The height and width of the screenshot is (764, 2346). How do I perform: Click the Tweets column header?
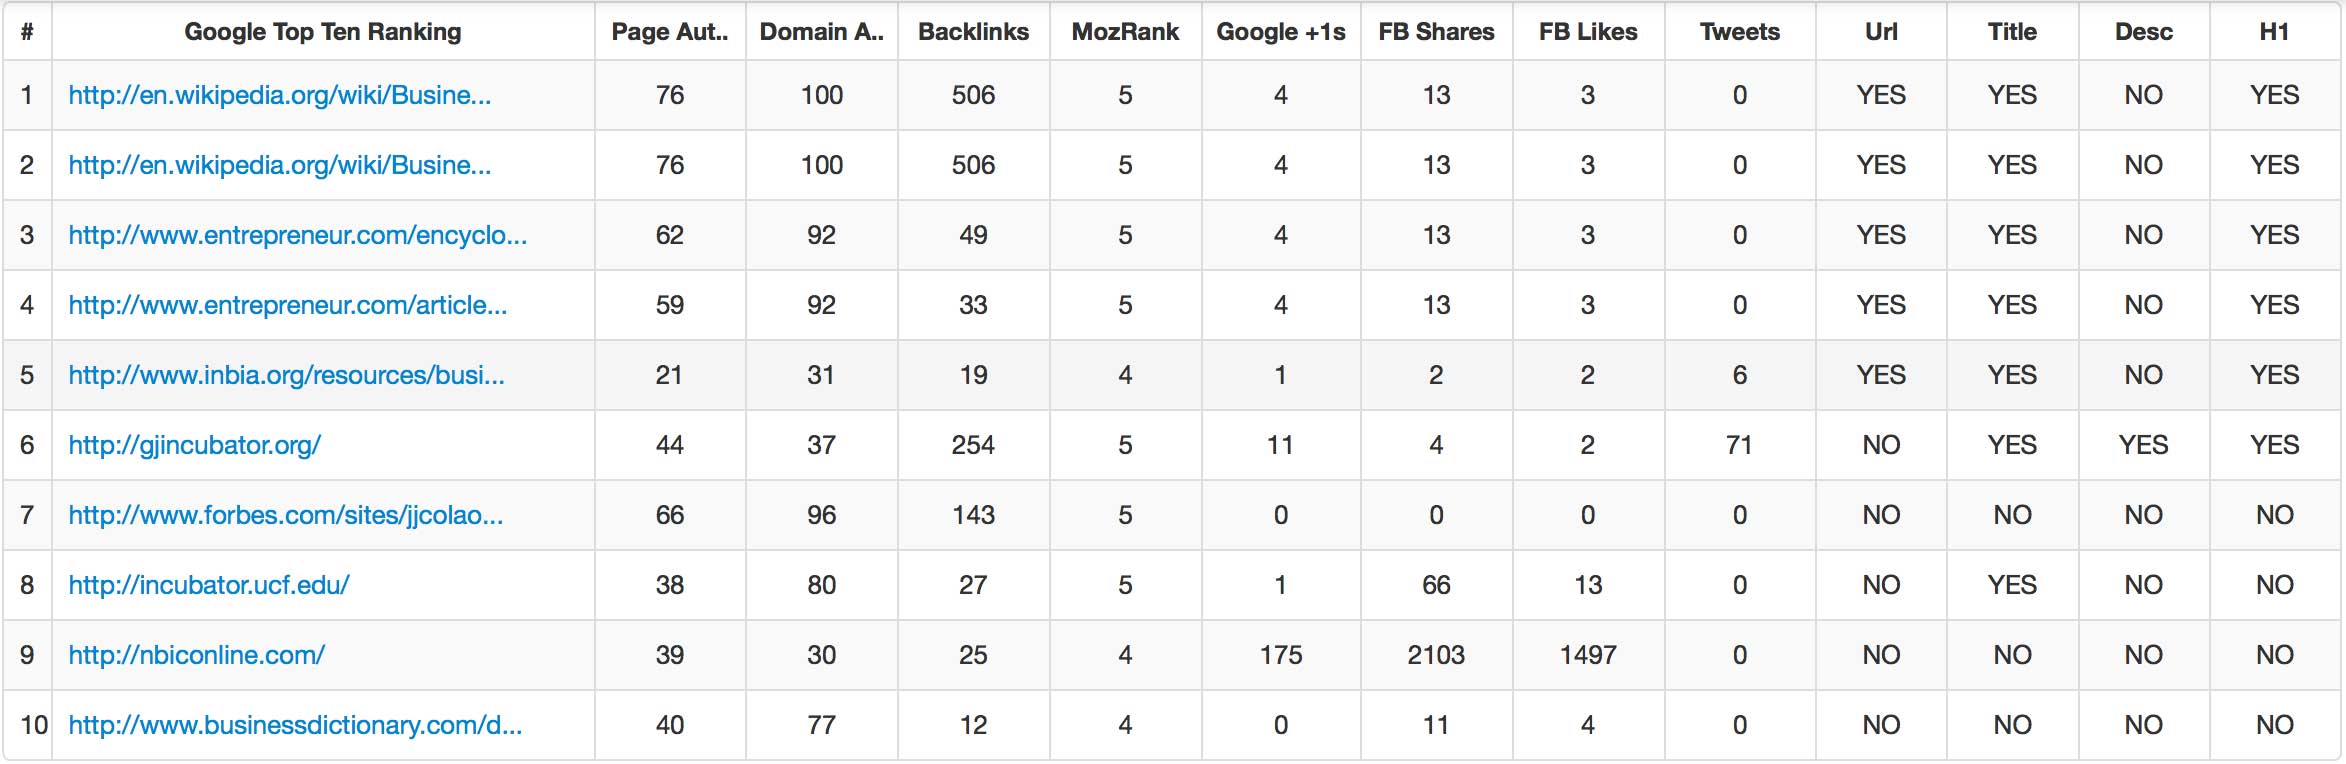click(x=1740, y=32)
